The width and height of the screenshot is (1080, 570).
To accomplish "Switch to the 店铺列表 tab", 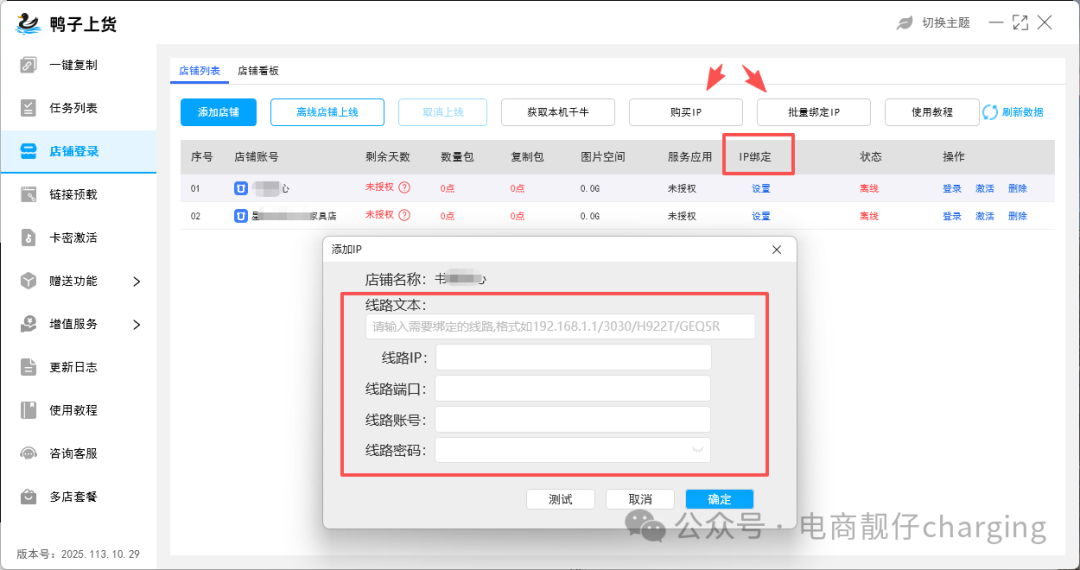I will tap(199, 71).
